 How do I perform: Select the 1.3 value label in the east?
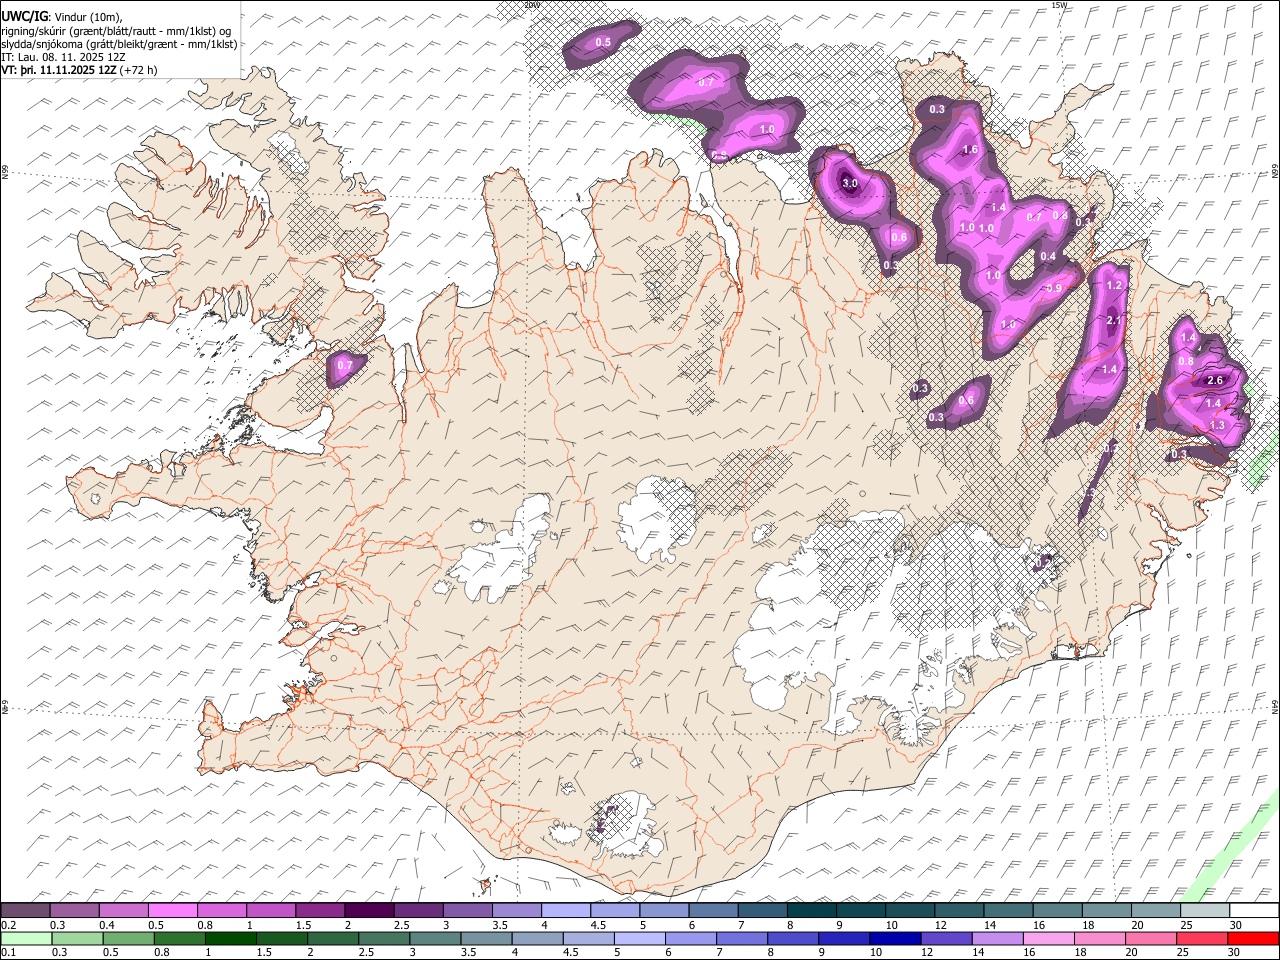[1217, 426]
